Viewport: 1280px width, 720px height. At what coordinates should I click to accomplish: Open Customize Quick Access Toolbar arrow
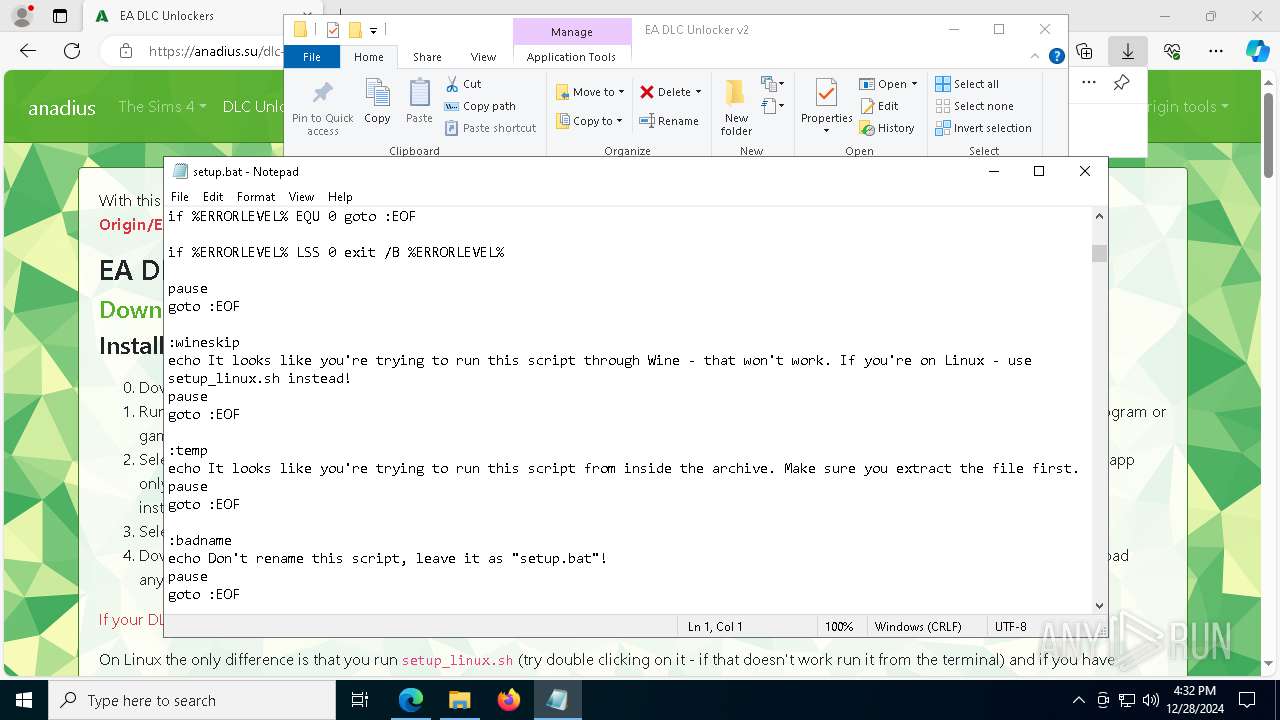coord(374,31)
